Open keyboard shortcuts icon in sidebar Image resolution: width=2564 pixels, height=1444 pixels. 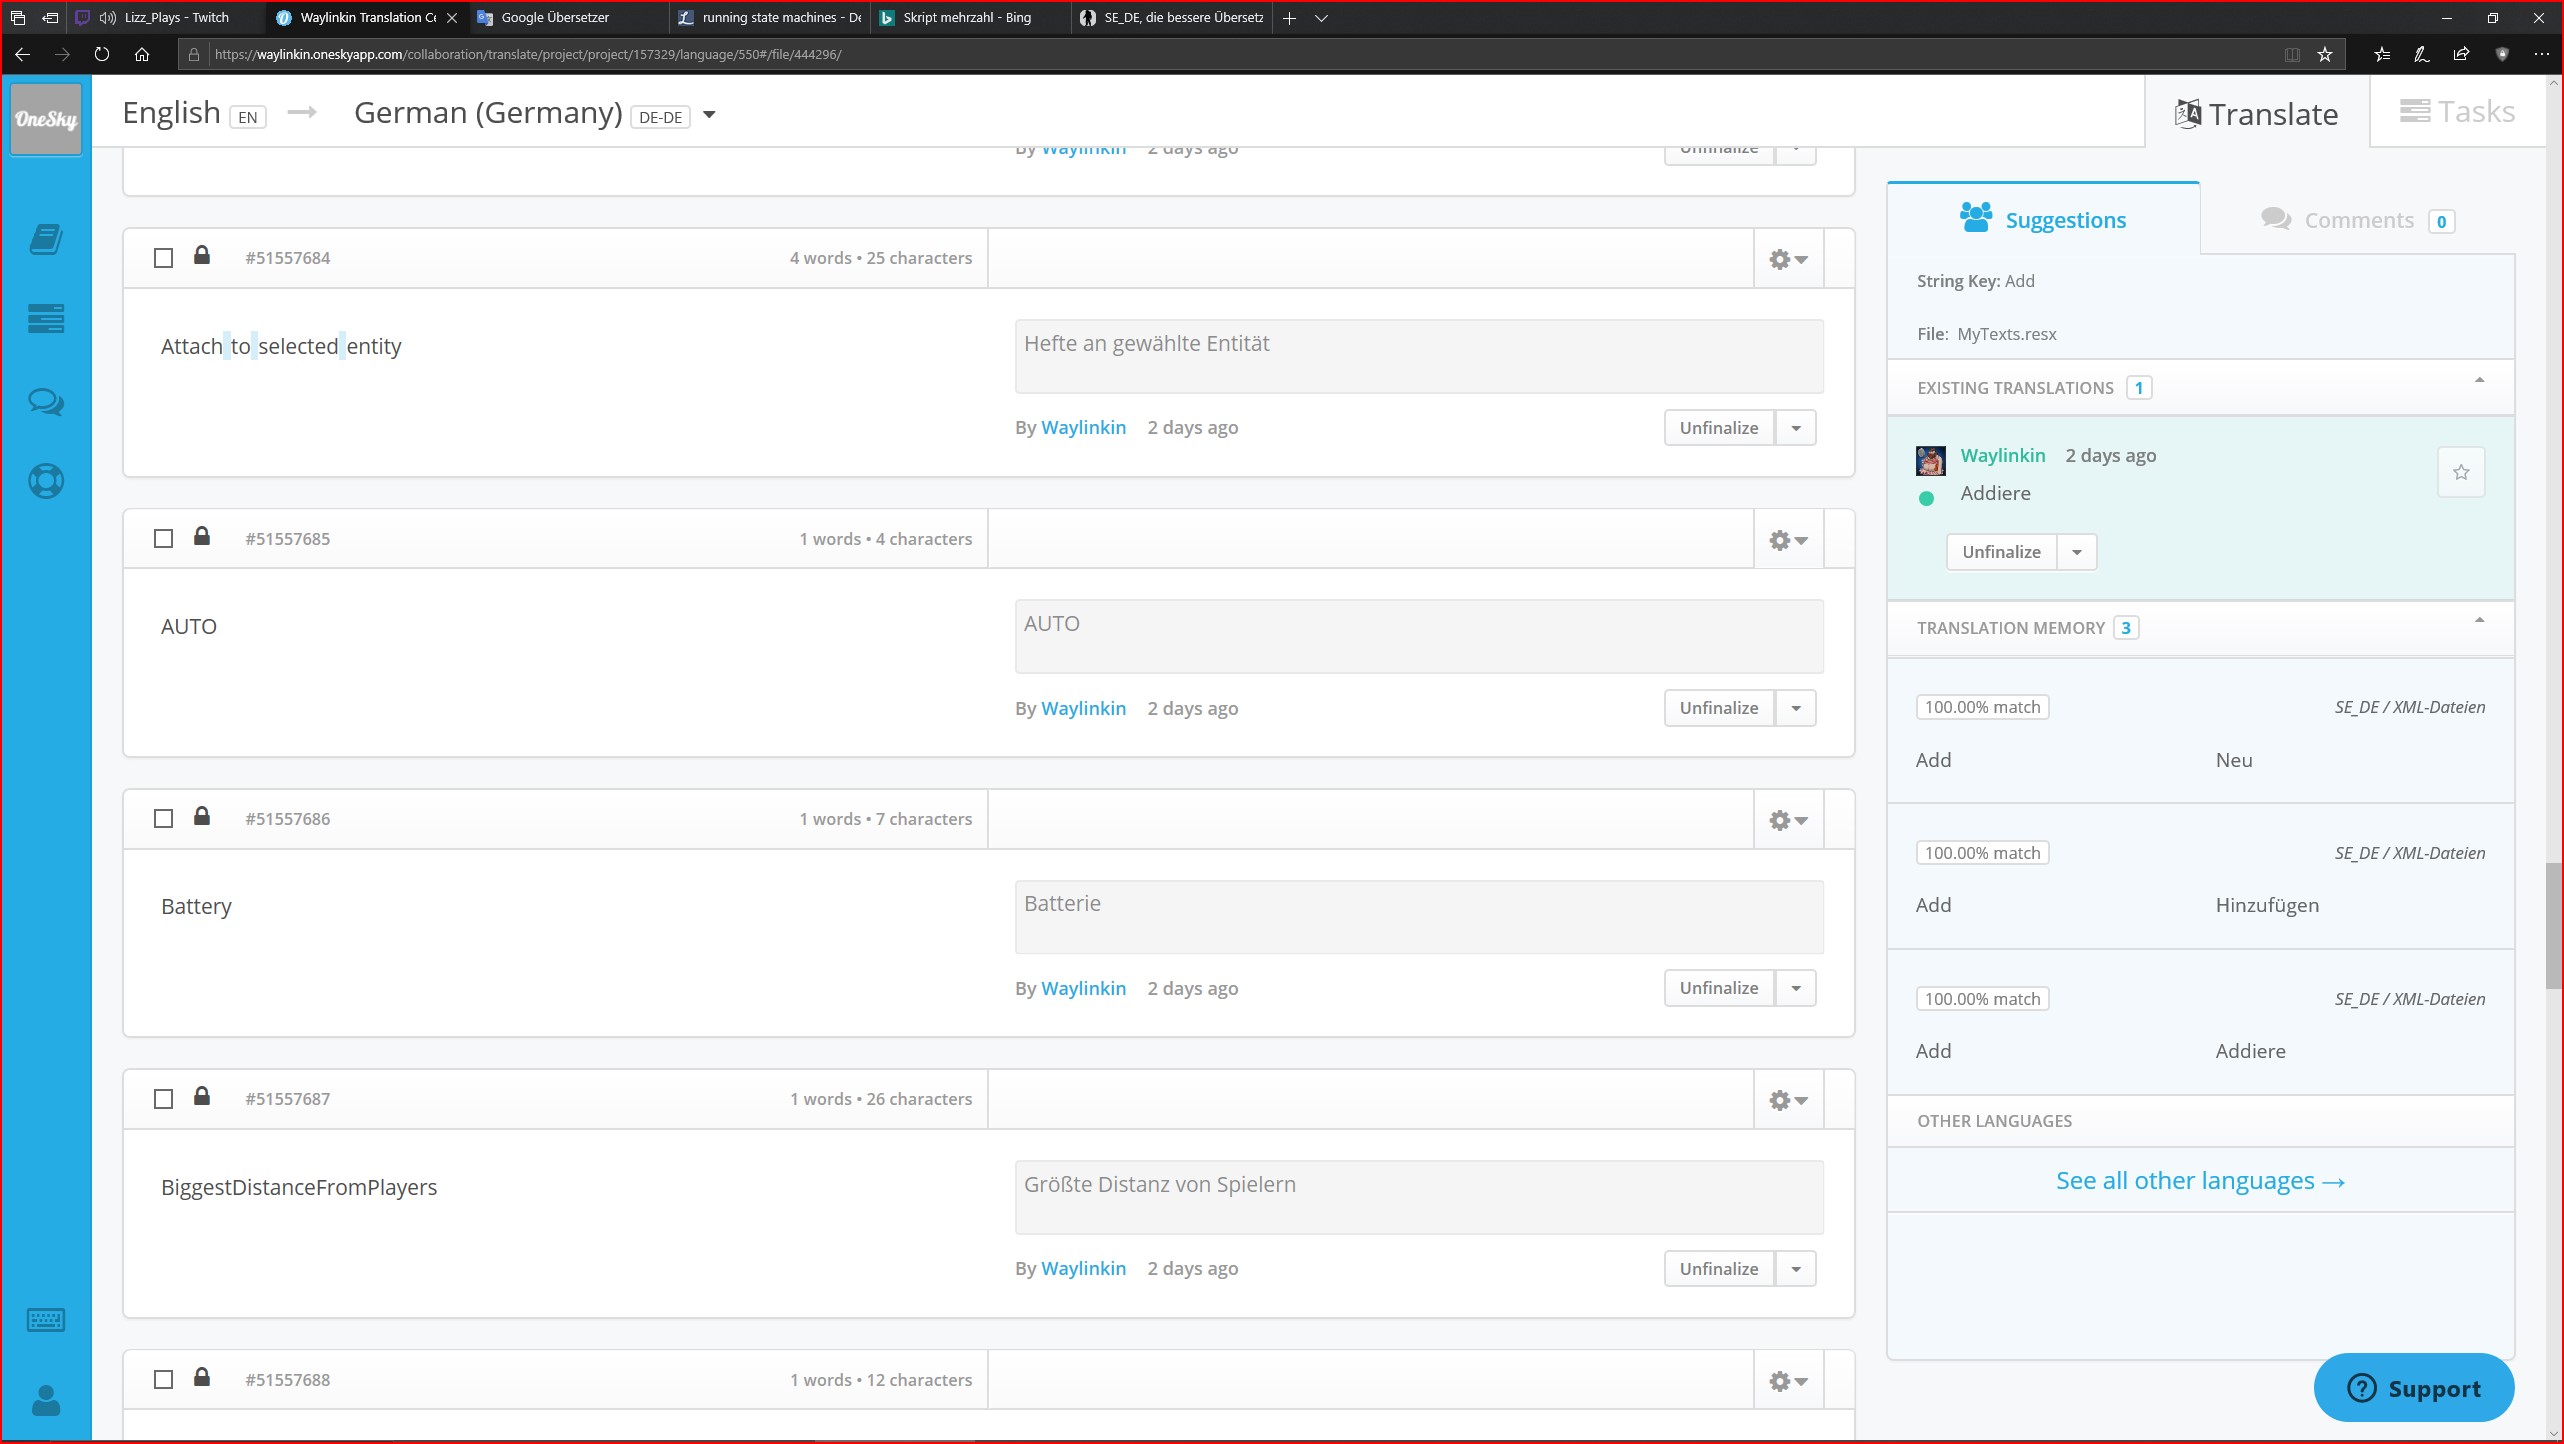(46, 1320)
